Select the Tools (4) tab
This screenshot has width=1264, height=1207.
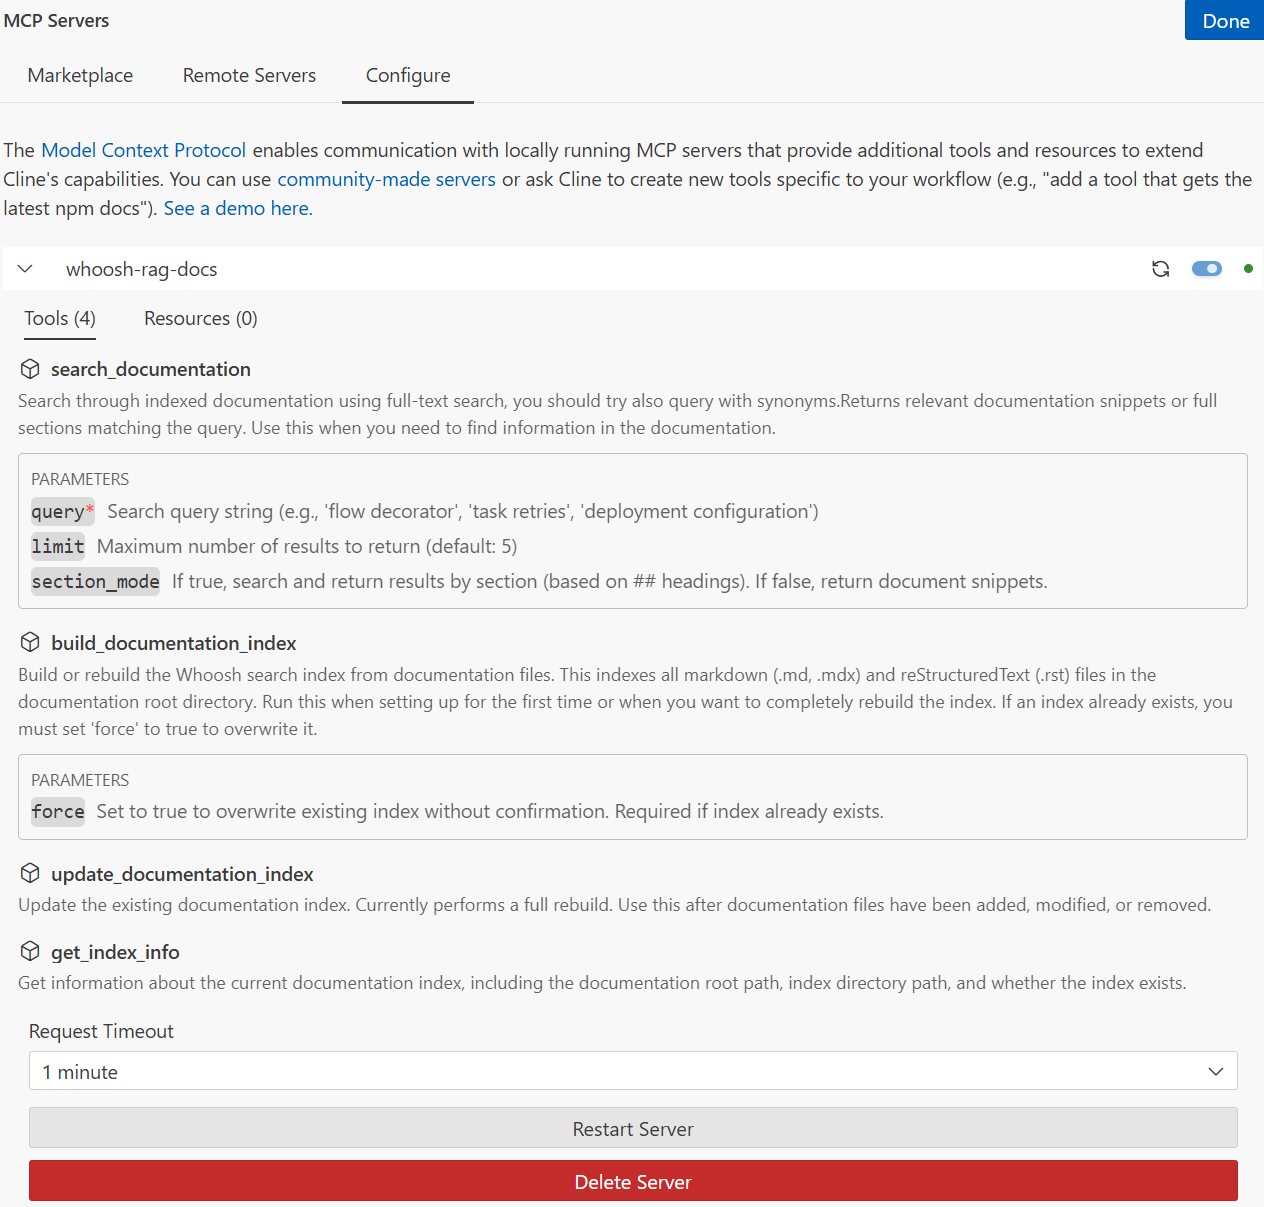[x=60, y=318]
